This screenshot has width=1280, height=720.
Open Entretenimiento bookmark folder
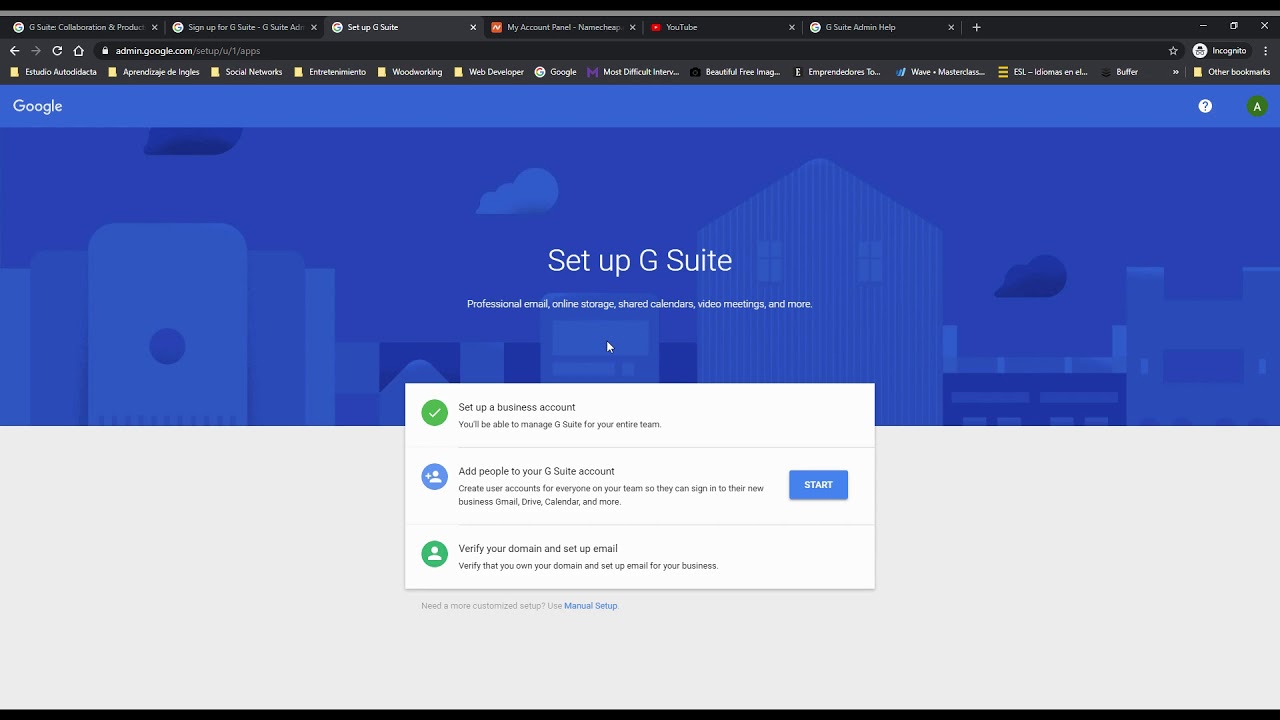tap(329, 72)
